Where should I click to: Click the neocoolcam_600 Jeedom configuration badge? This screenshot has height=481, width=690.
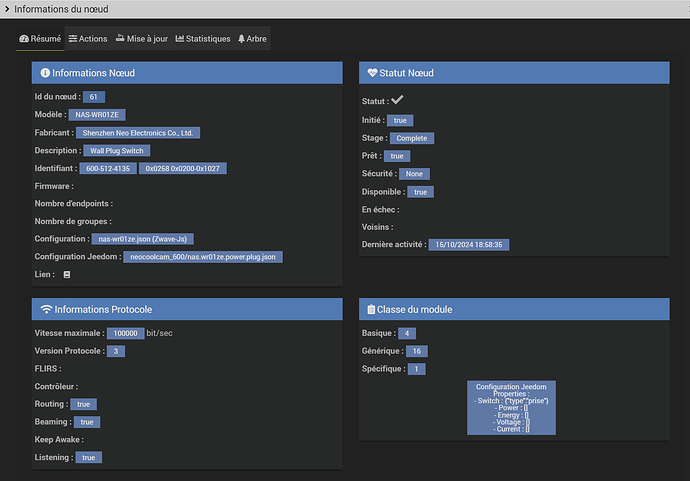[x=205, y=257]
